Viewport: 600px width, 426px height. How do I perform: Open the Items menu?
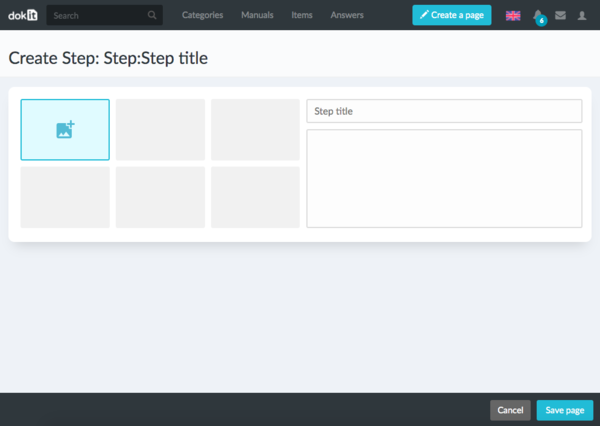pos(302,15)
